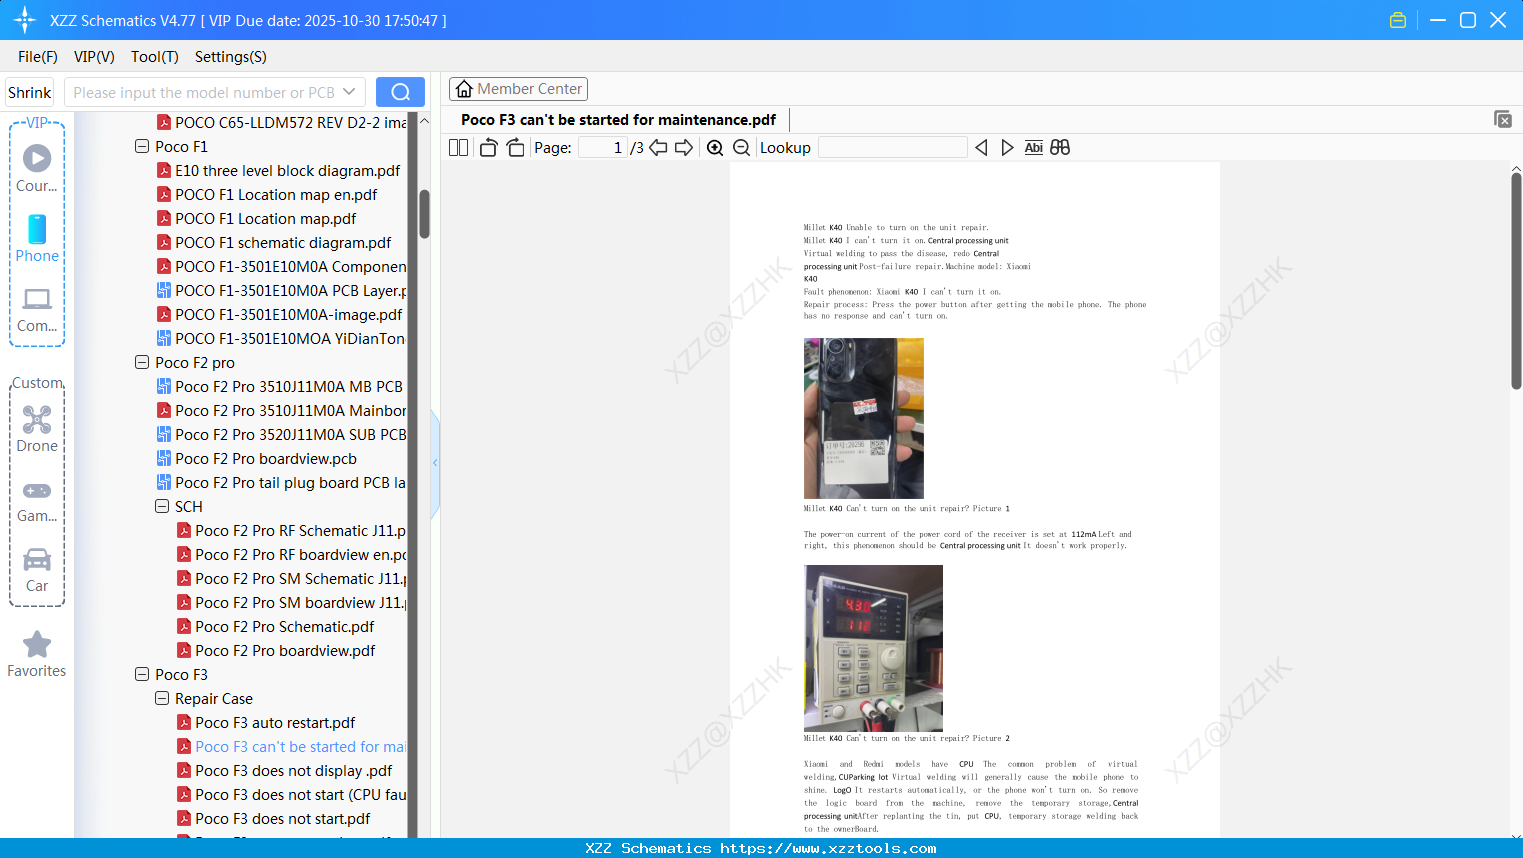Select the Game console category
The width and height of the screenshot is (1523, 858).
[x=37, y=502]
